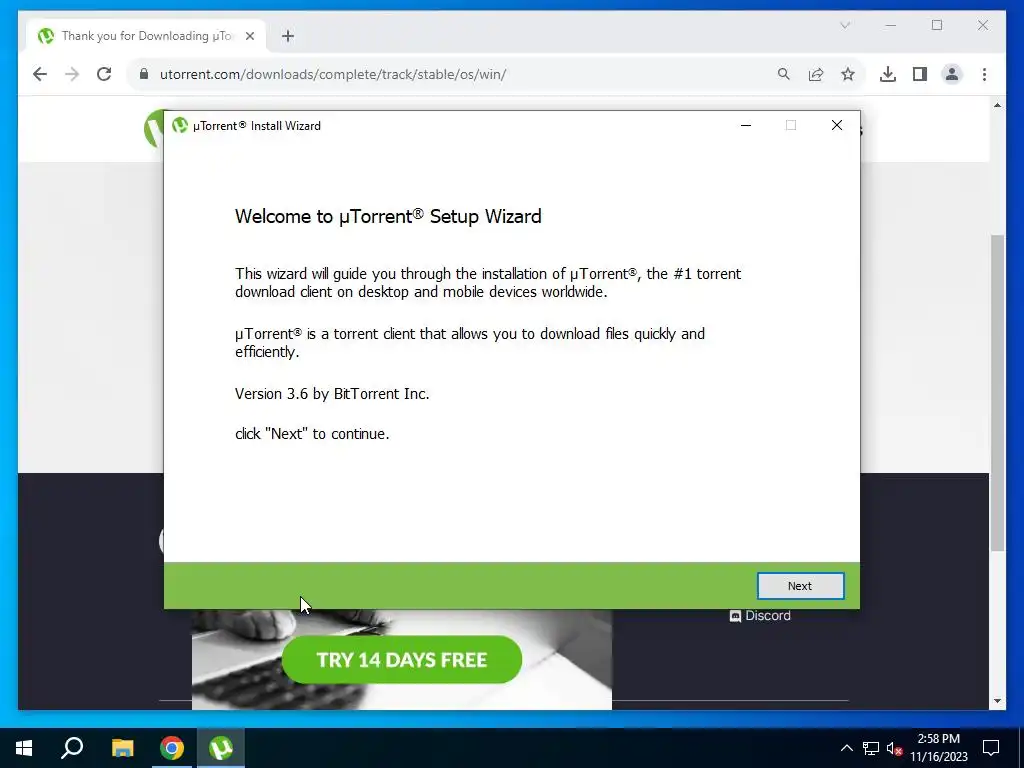Click µTorrent installer taskbar icon

(221, 748)
